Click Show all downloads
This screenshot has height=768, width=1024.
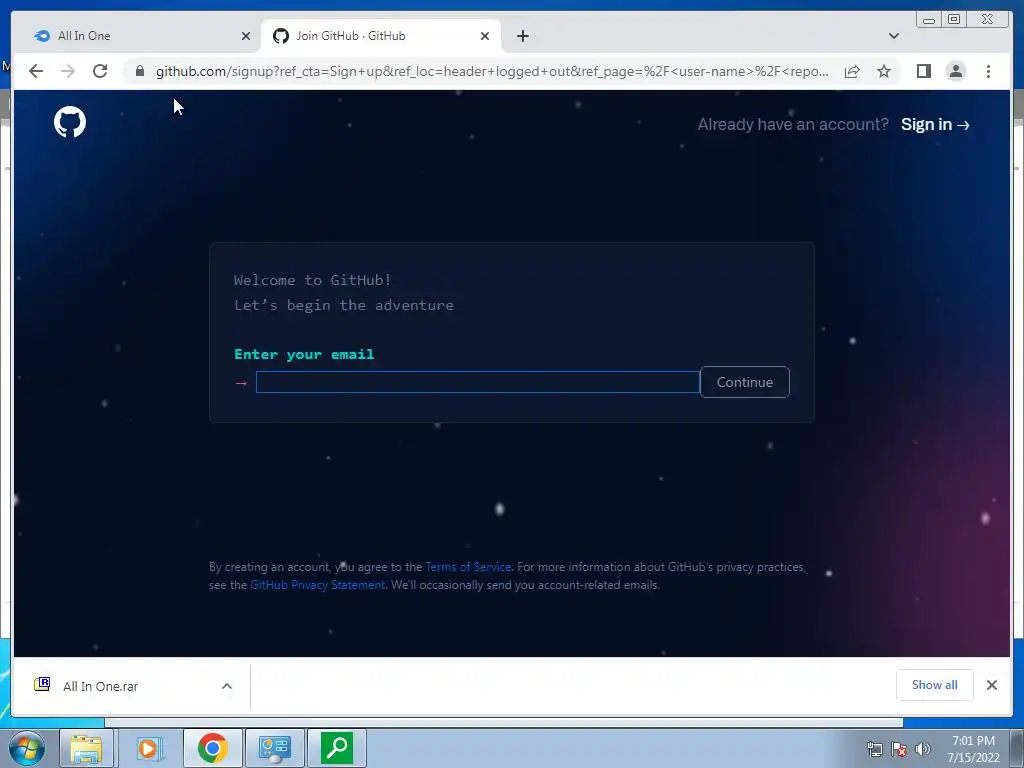tap(935, 684)
